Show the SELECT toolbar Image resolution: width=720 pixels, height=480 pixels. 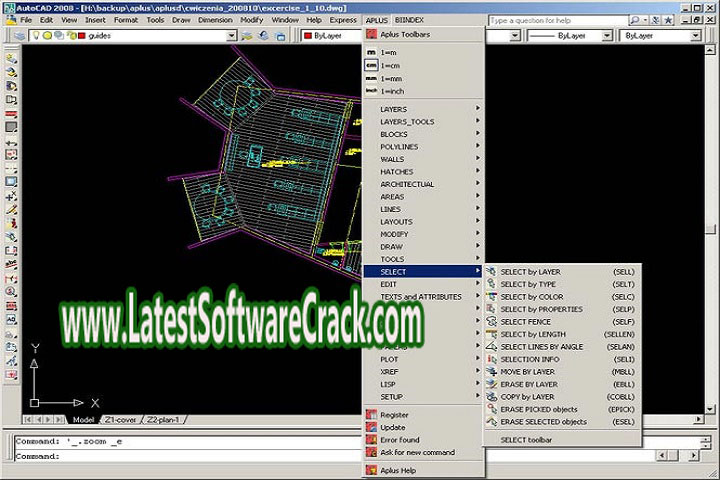(562, 440)
